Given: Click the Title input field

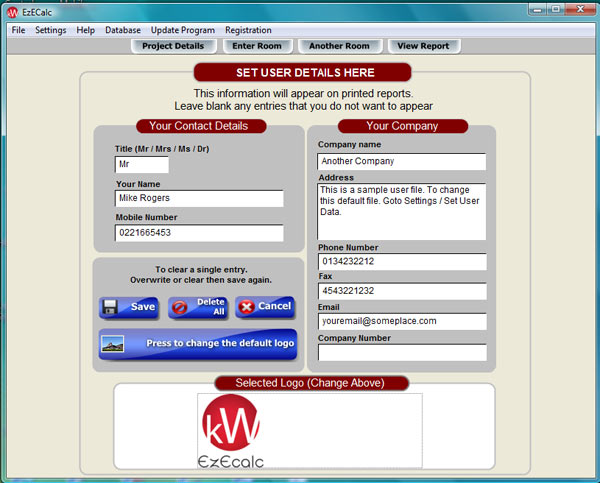Looking at the screenshot, I should (x=141, y=165).
